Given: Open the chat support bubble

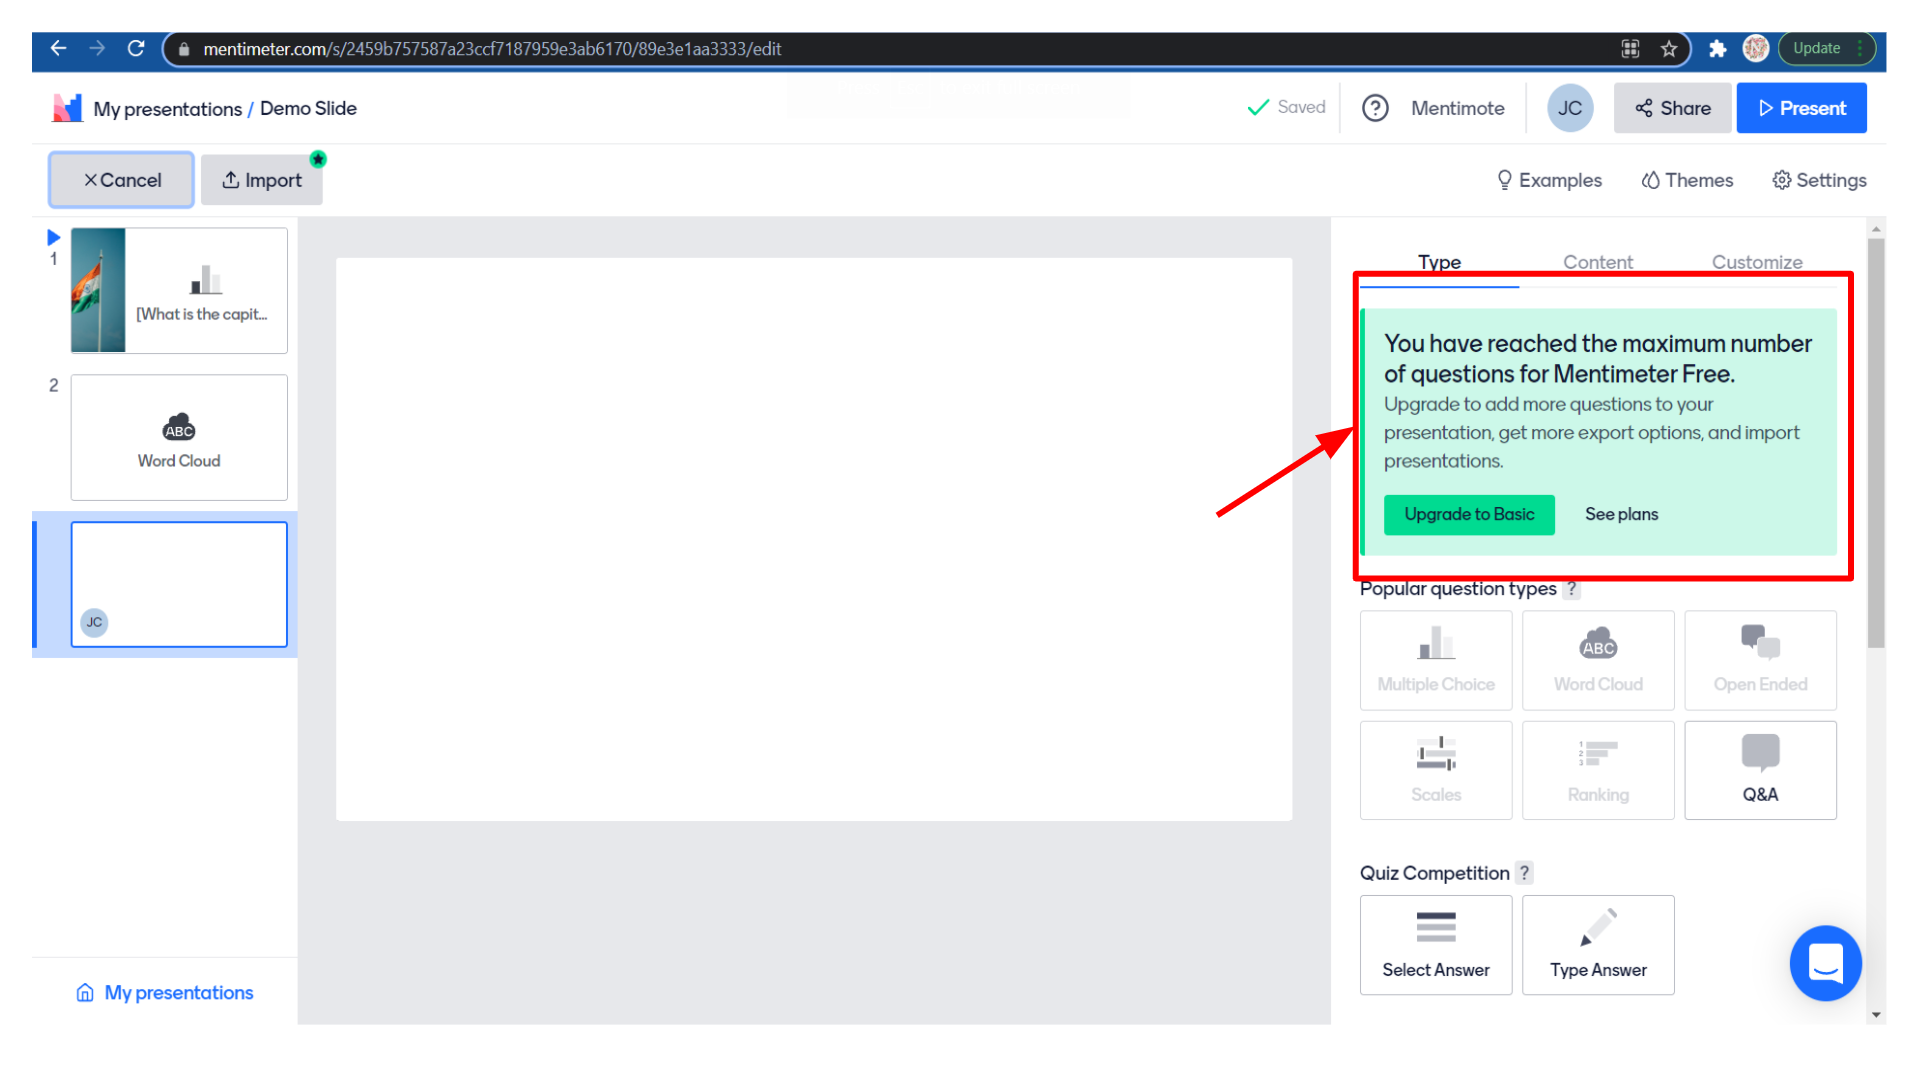Looking at the screenshot, I should pos(1824,963).
